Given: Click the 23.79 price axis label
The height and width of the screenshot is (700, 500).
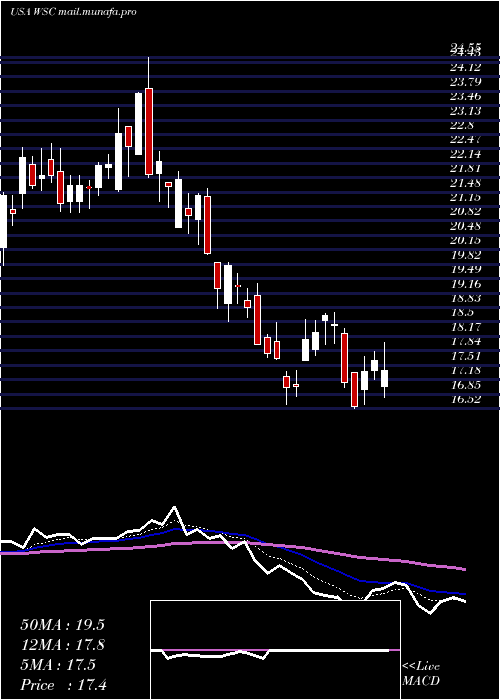Looking at the screenshot, I should coord(465,82).
